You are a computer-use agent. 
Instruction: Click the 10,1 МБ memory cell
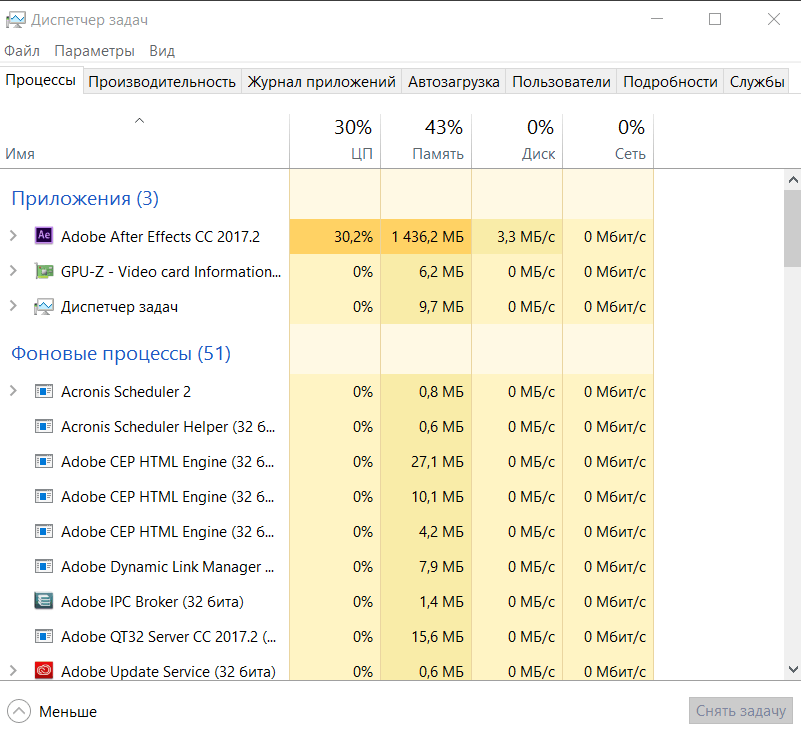437,497
